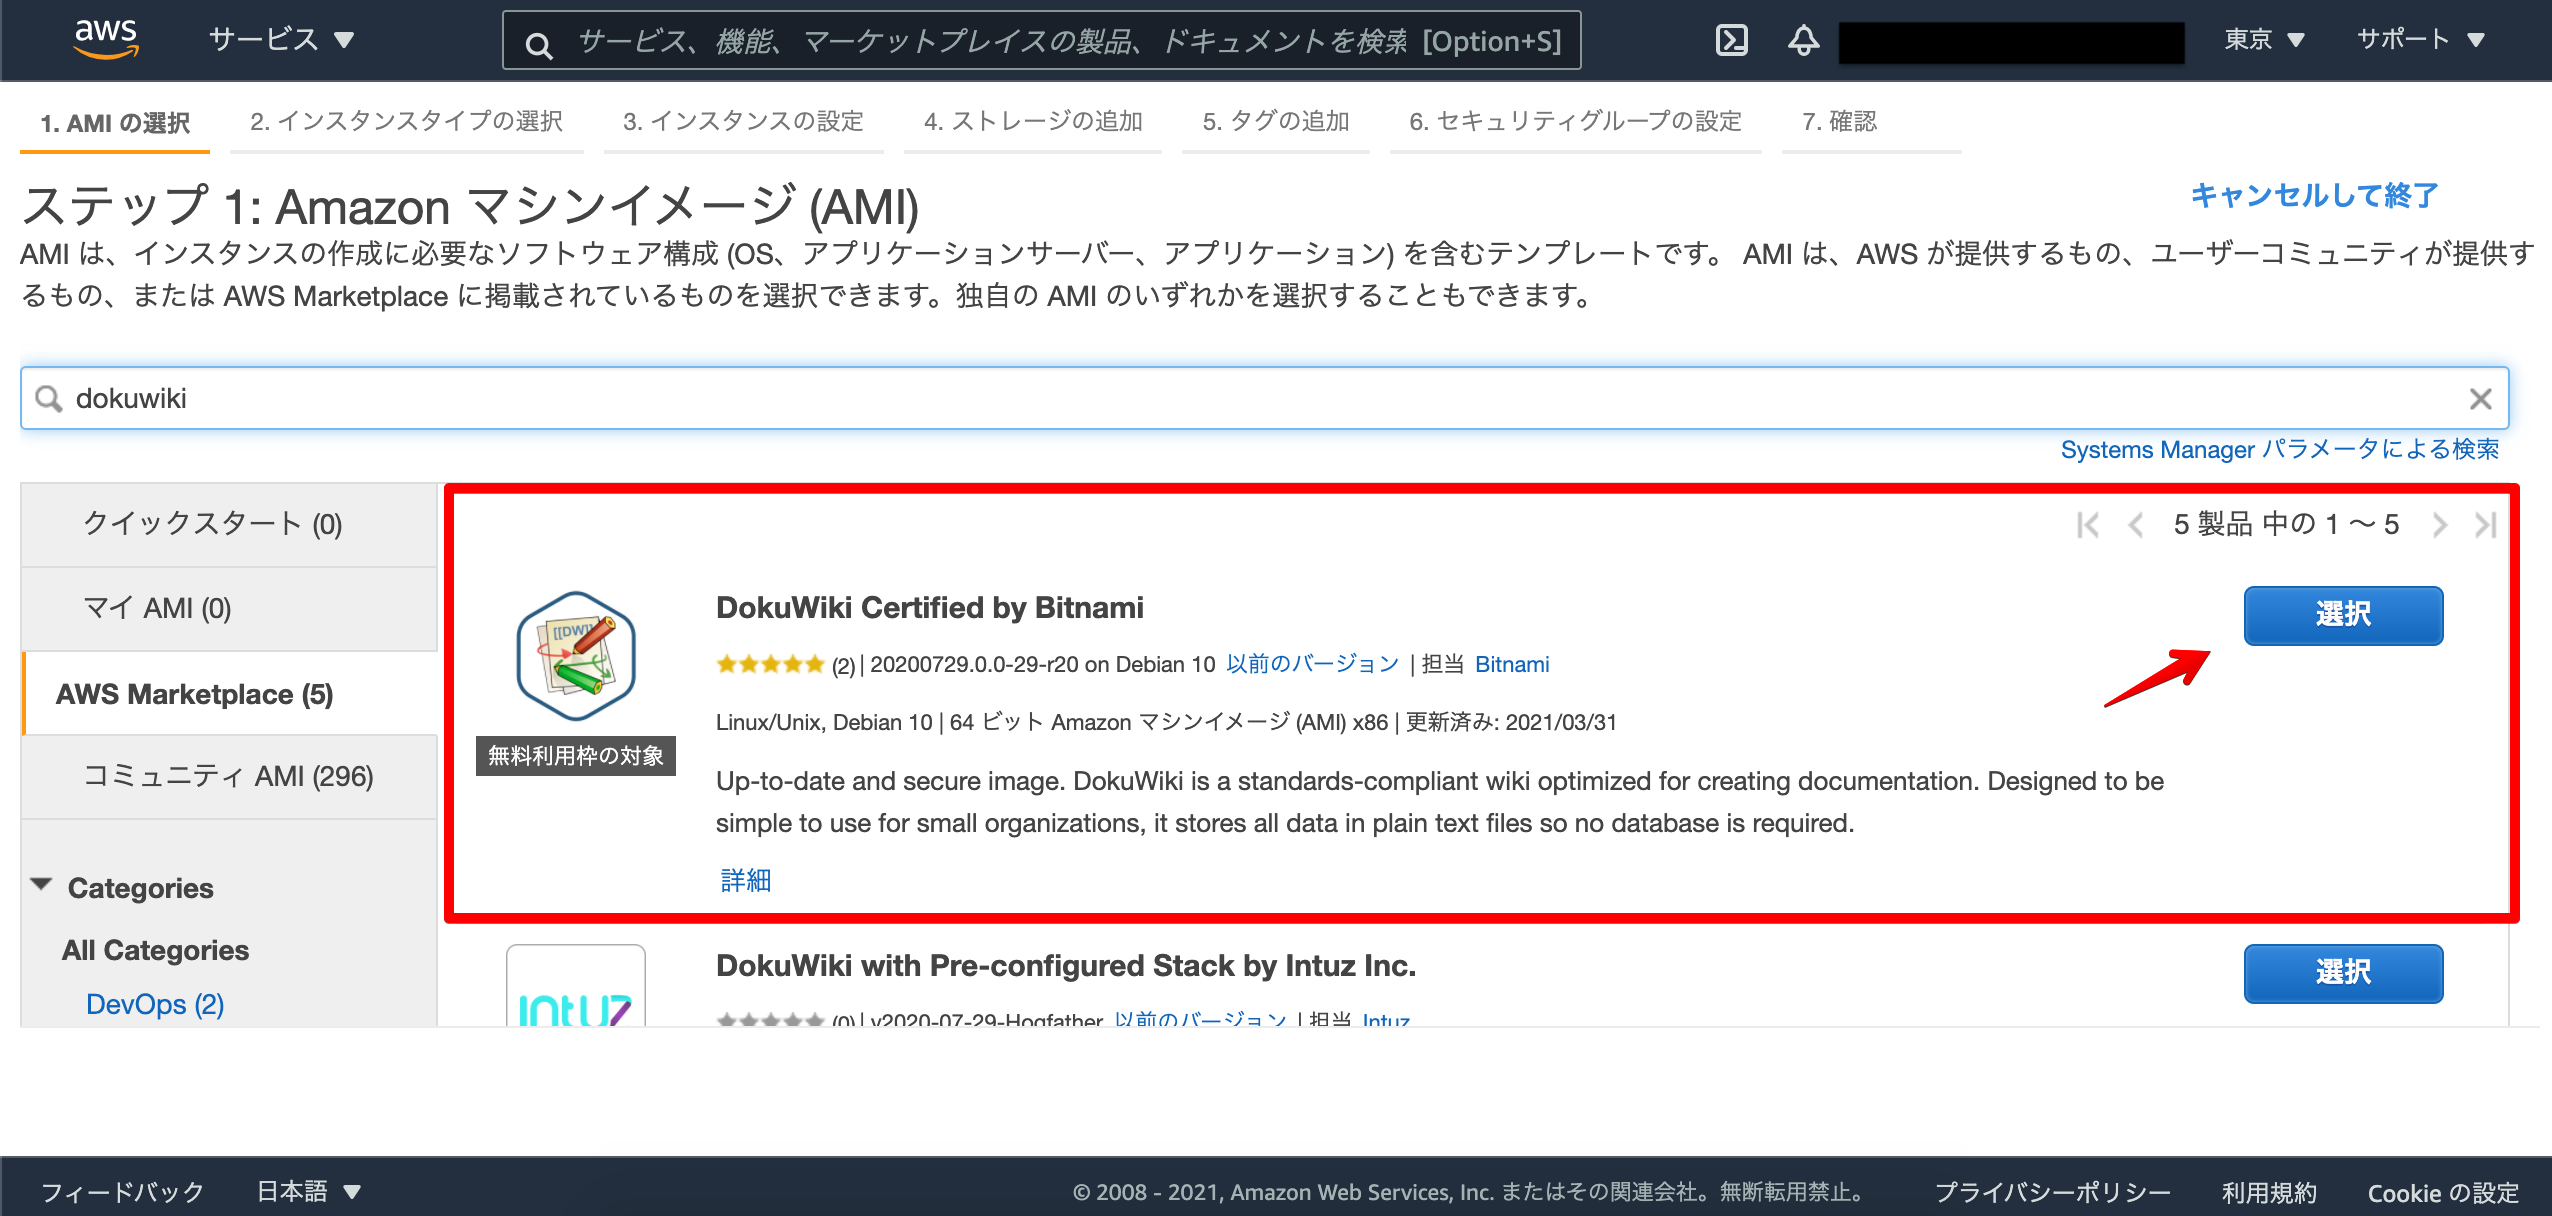Focus the dokuwiki AMI search field
This screenshot has height=1216, width=2552.
1264,398
